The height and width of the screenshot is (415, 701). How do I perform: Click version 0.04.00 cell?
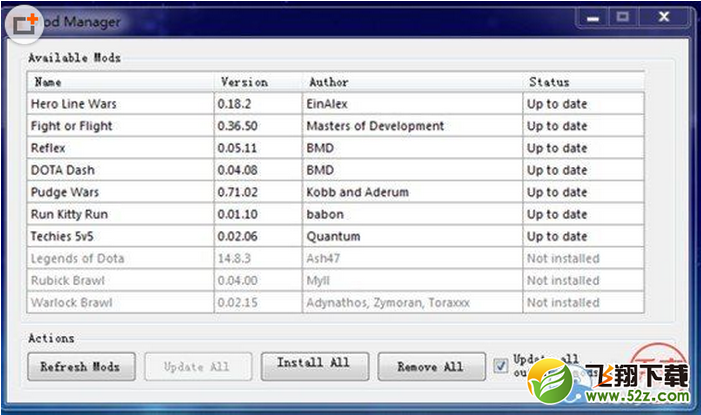click(x=258, y=280)
